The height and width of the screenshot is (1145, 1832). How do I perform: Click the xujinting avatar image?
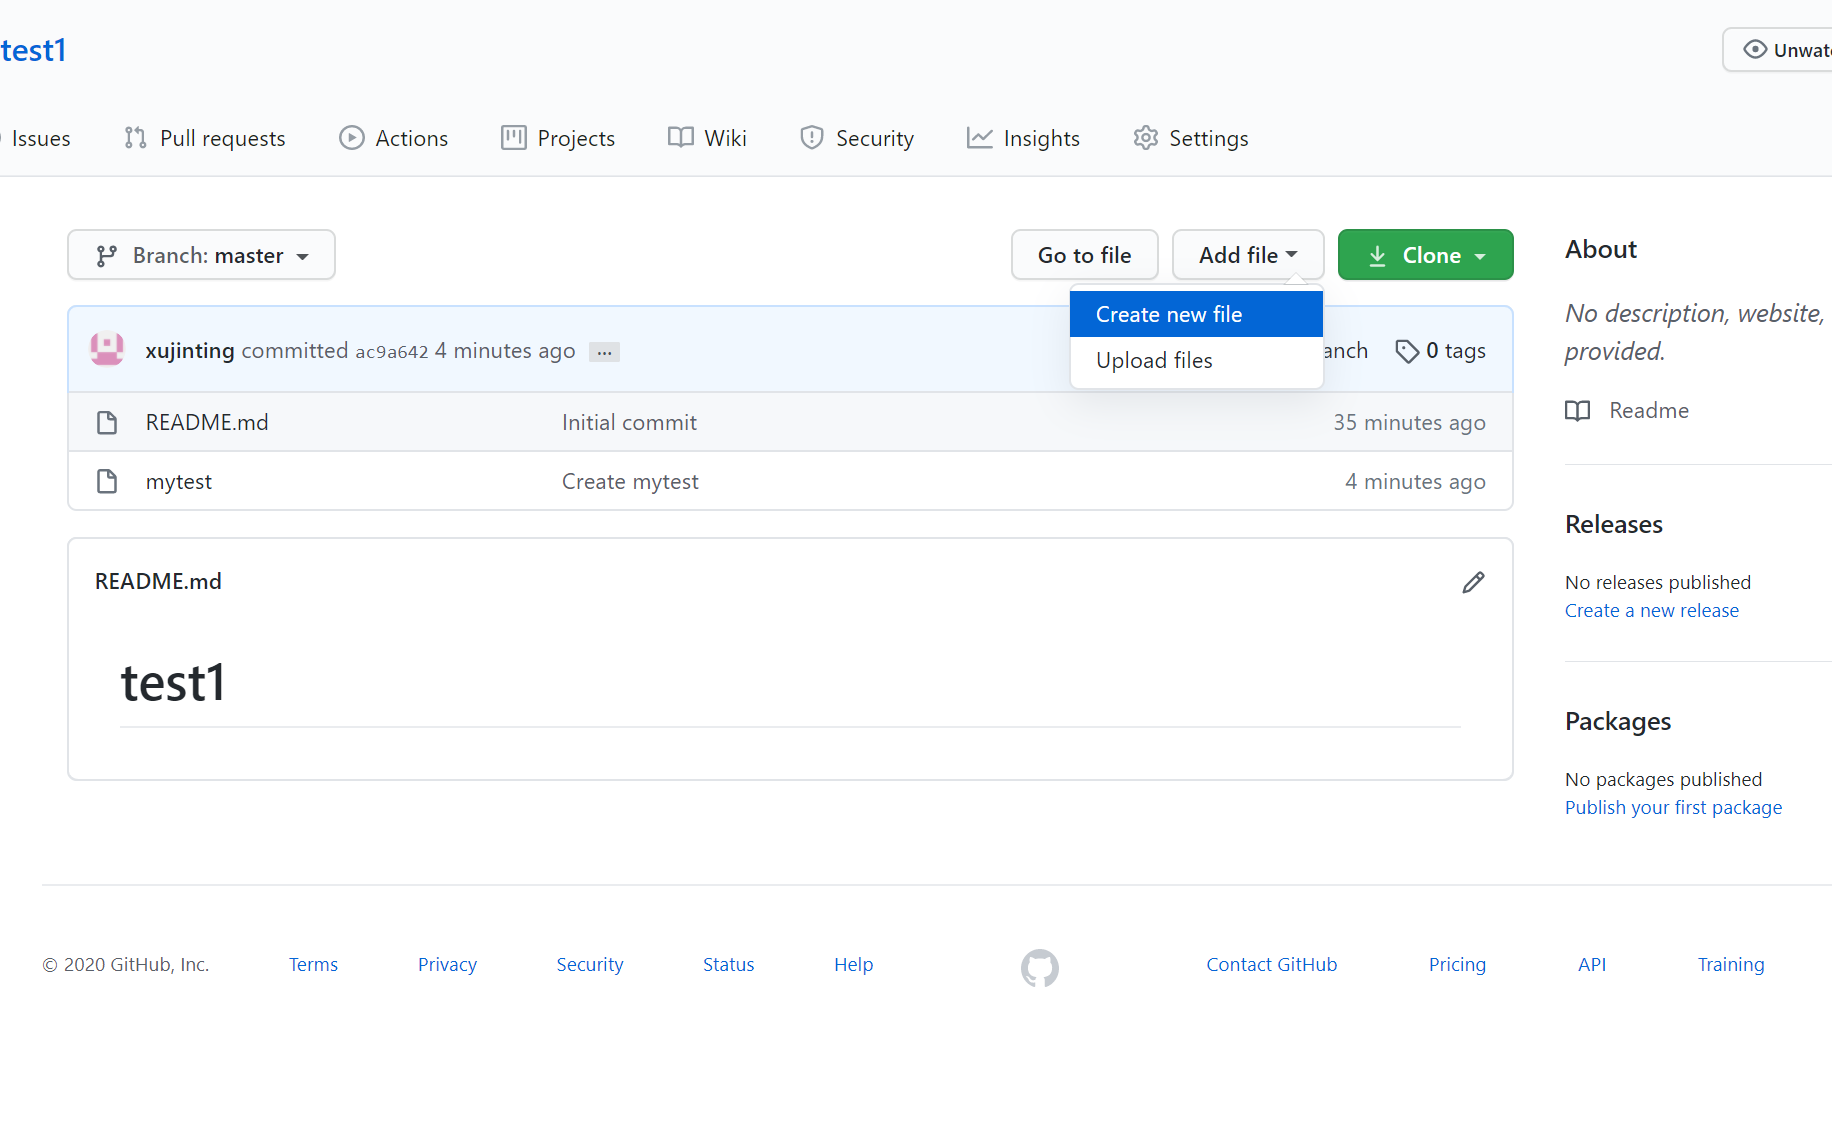coord(107,349)
